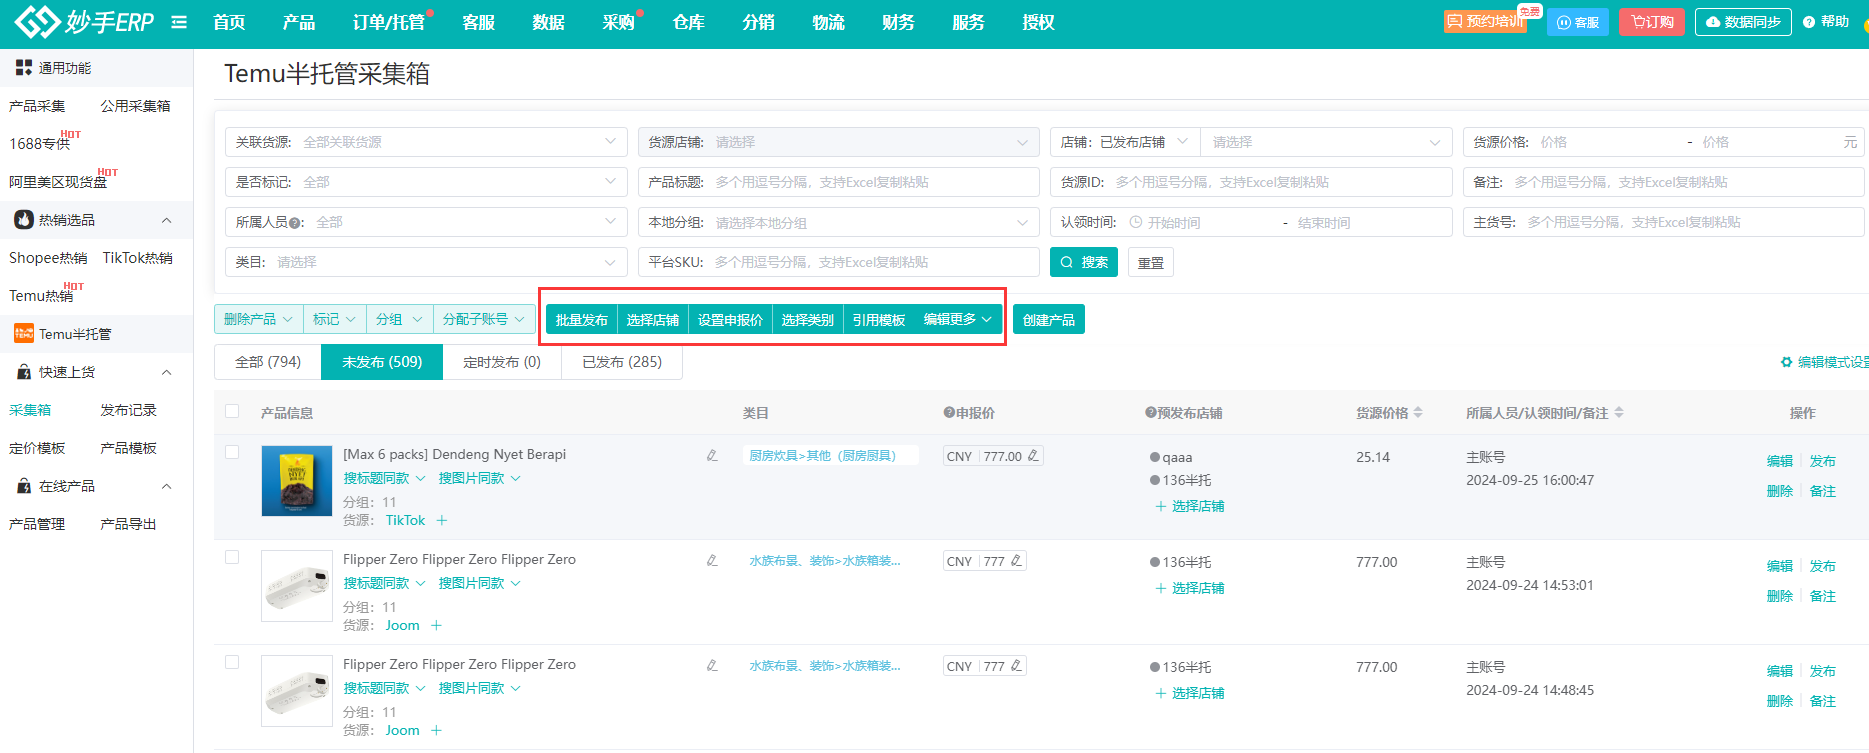Check the Dendeng Nyet Berapi product row
The width and height of the screenshot is (1869, 753).
point(232,452)
